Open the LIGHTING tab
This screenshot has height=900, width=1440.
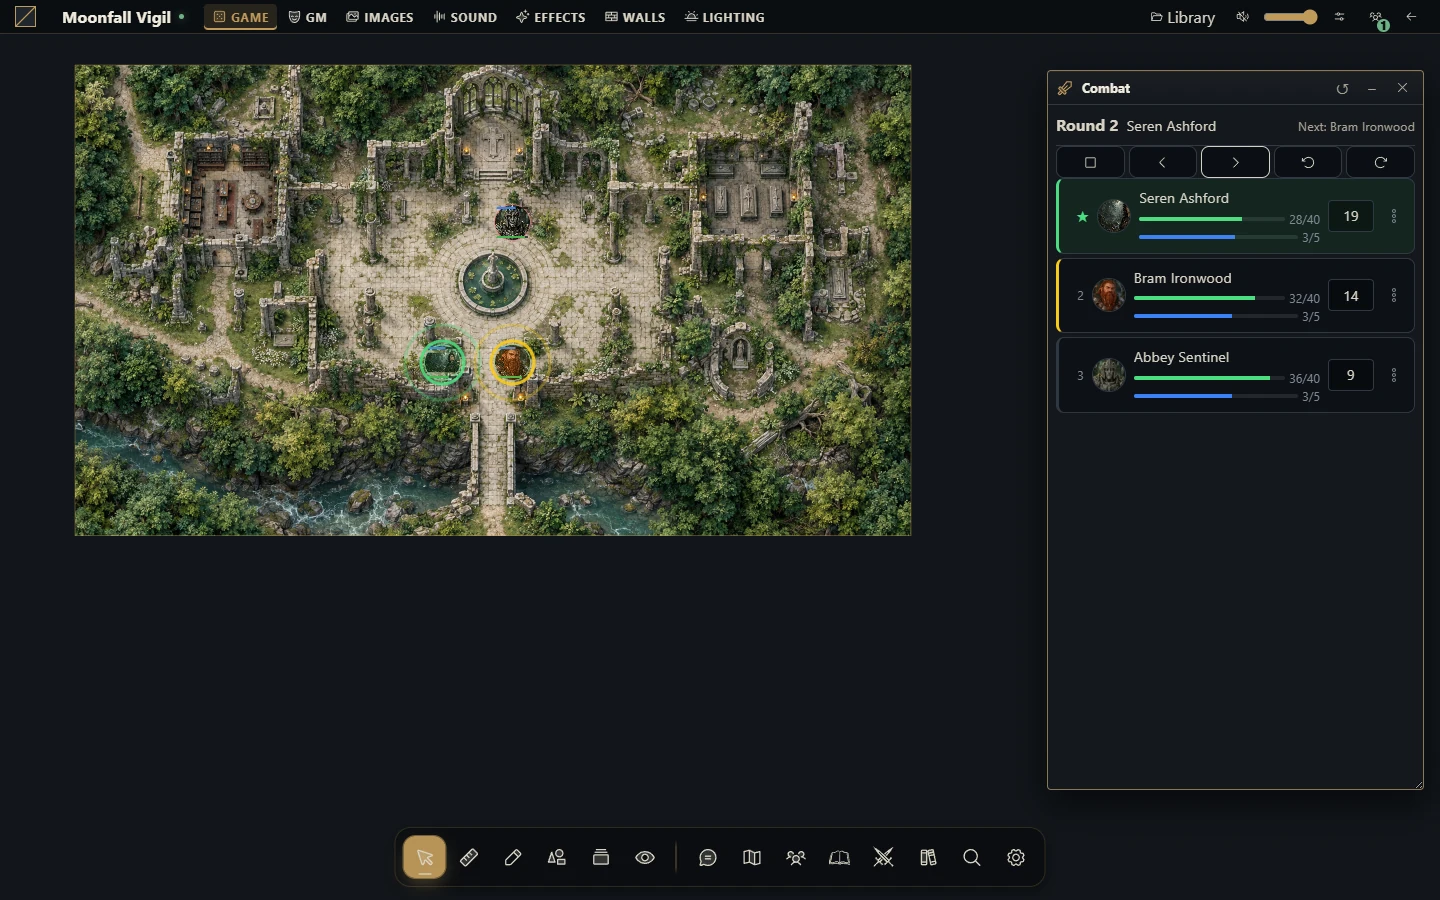coord(725,17)
